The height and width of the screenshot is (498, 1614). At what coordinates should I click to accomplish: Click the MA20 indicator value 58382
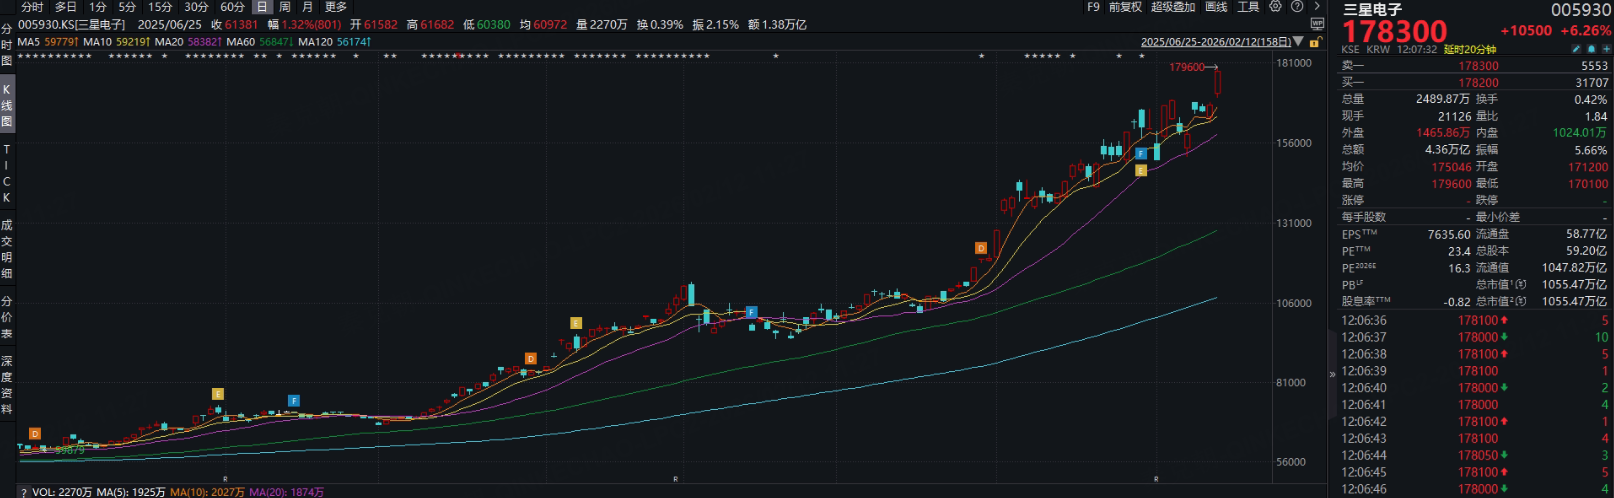pyautogui.click(x=204, y=42)
